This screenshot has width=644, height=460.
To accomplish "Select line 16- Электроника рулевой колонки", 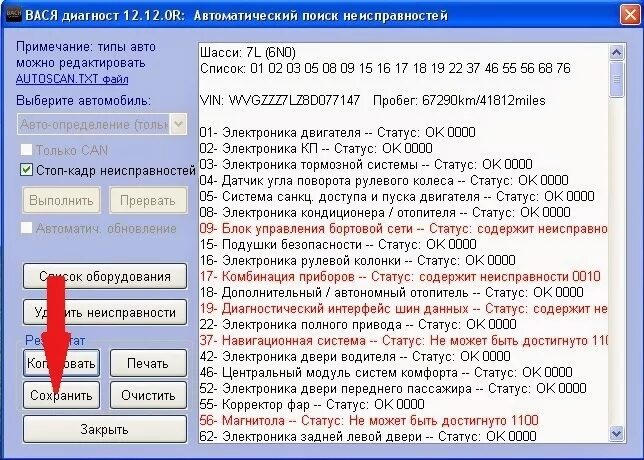I will [x=358, y=260].
